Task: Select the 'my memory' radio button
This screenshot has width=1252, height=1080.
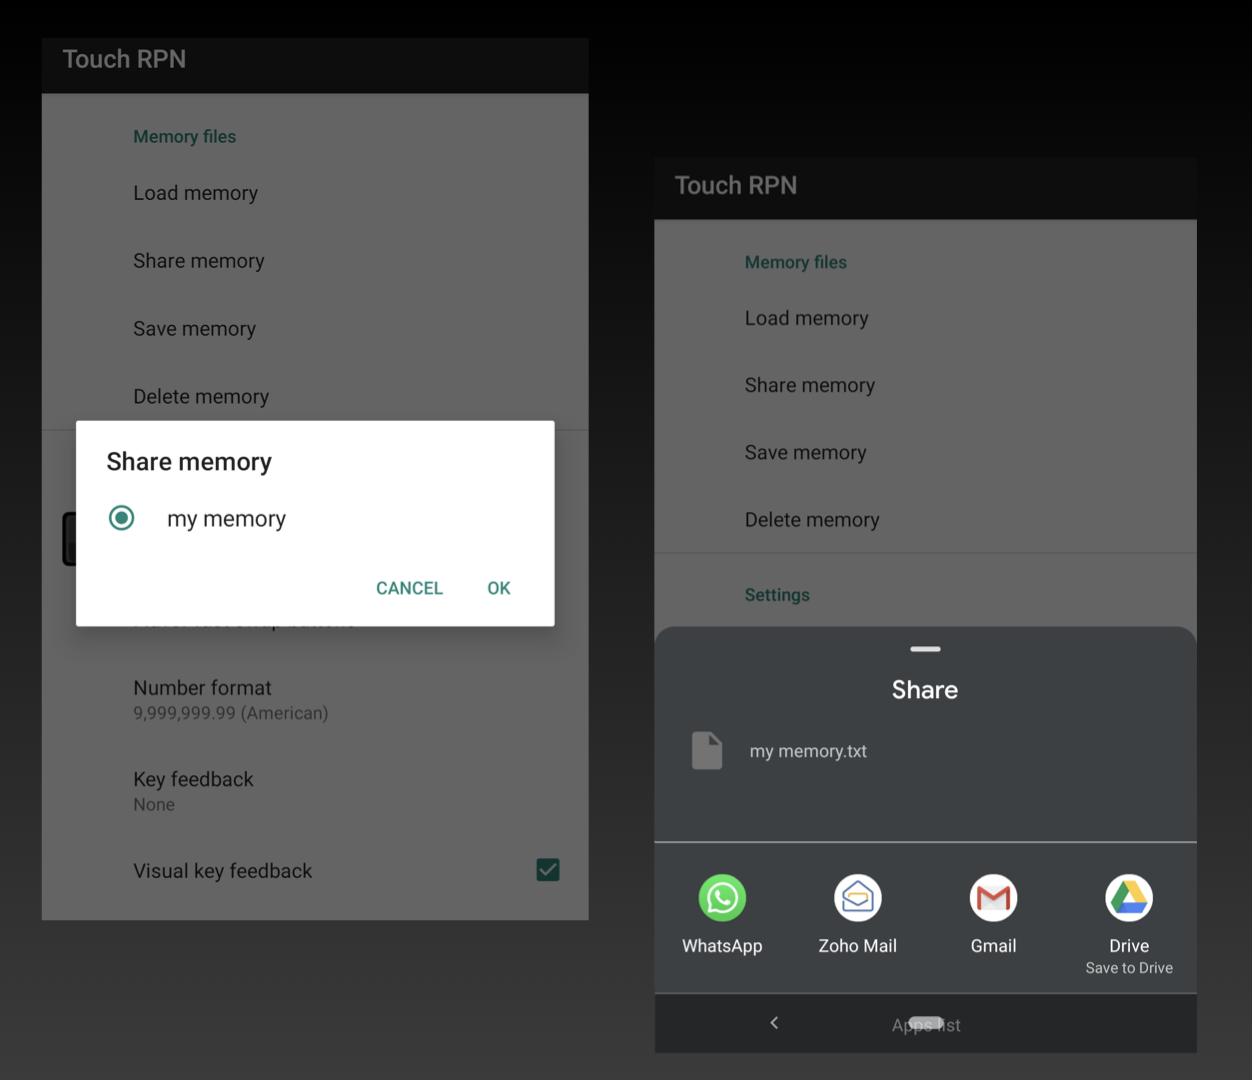Action: pyautogui.click(x=121, y=518)
